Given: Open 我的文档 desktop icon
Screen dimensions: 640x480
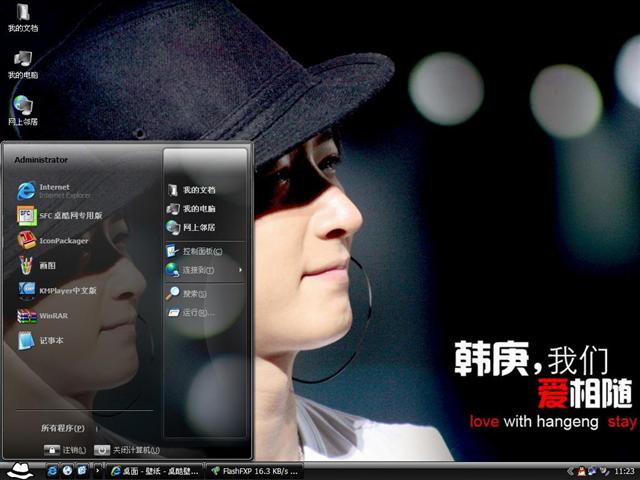Looking at the screenshot, I should click(x=23, y=18).
